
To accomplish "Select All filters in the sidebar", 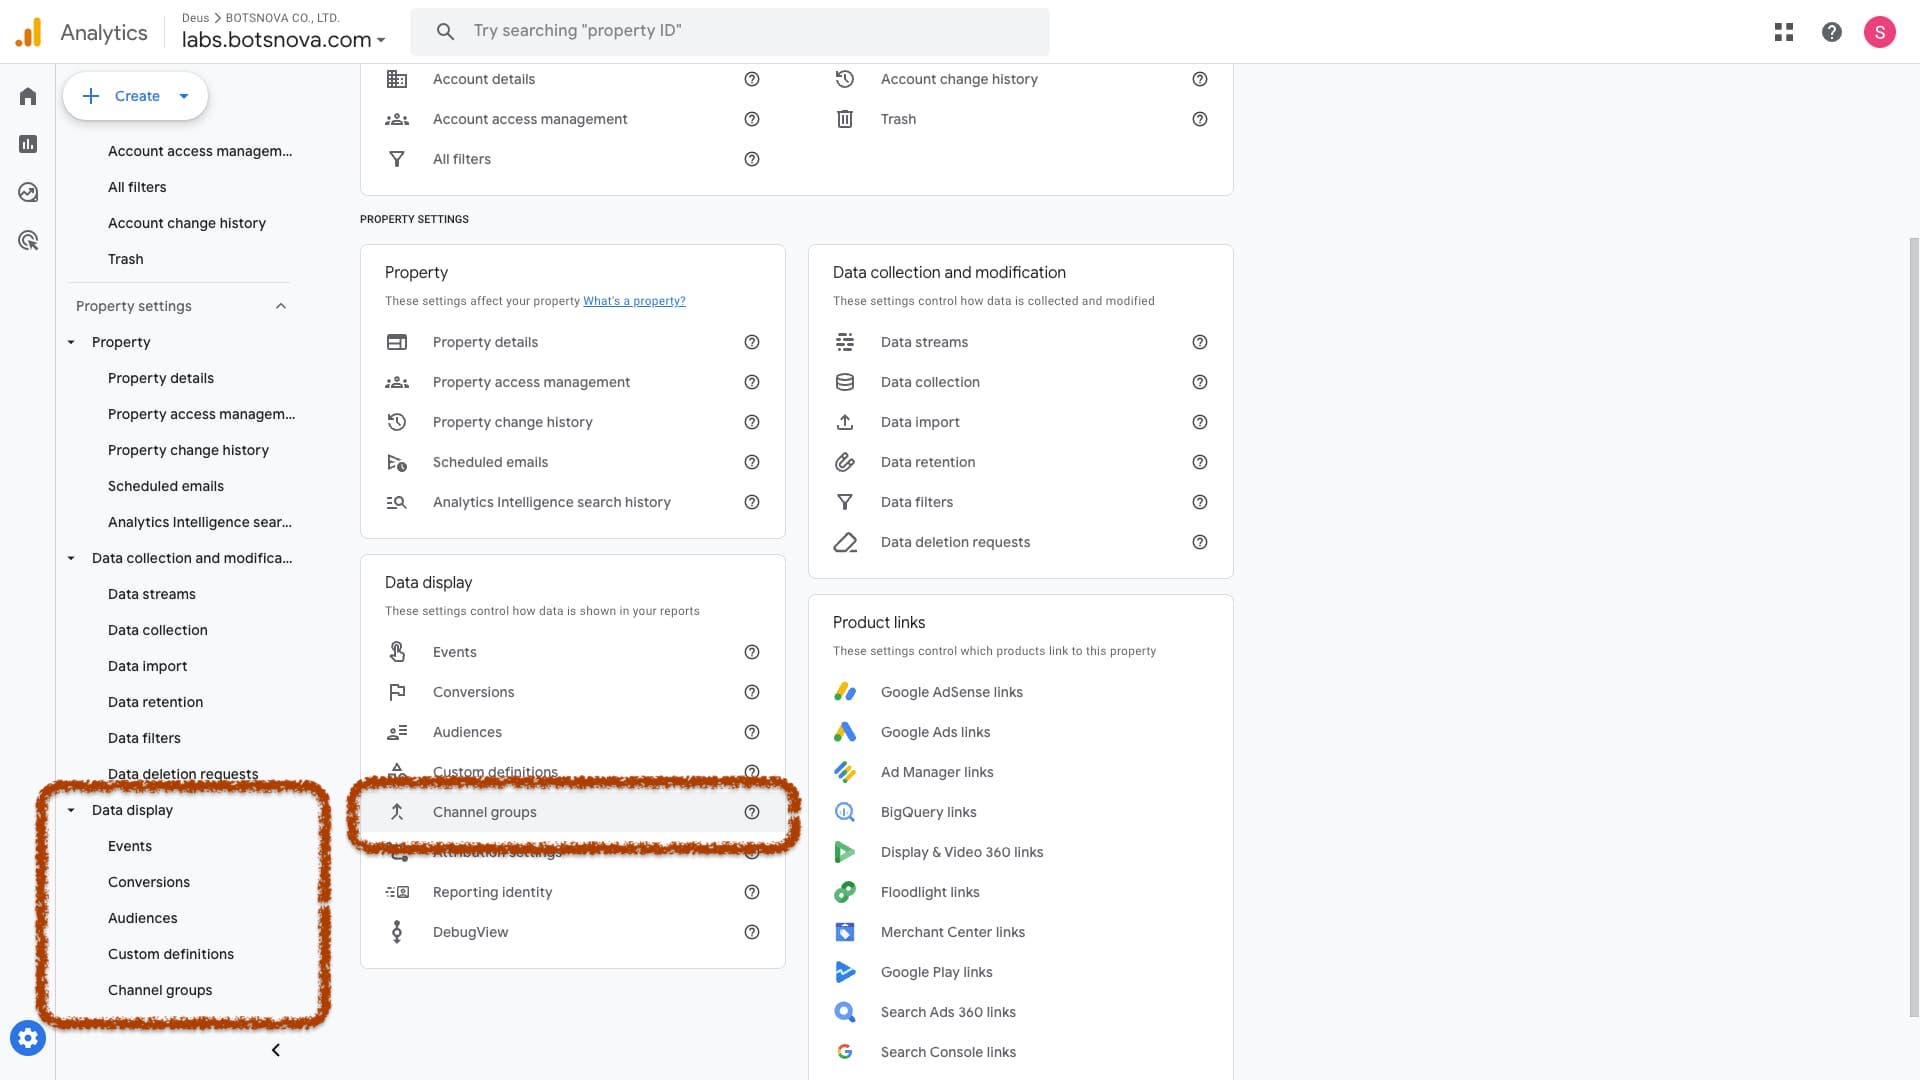I will pos(137,187).
